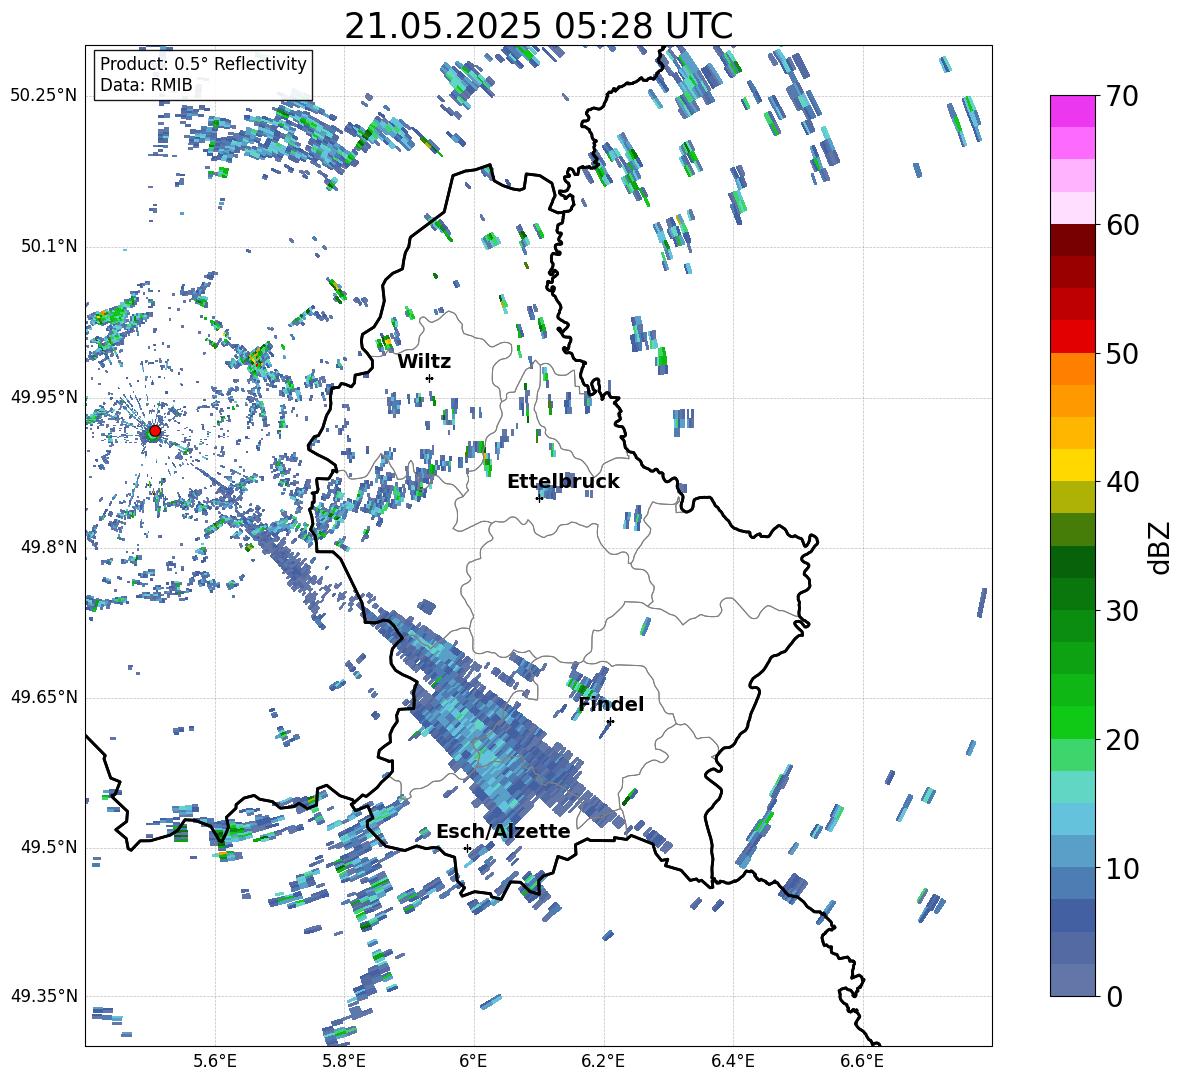Click the 6.2°E longitude label

click(x=603, y=1061)
